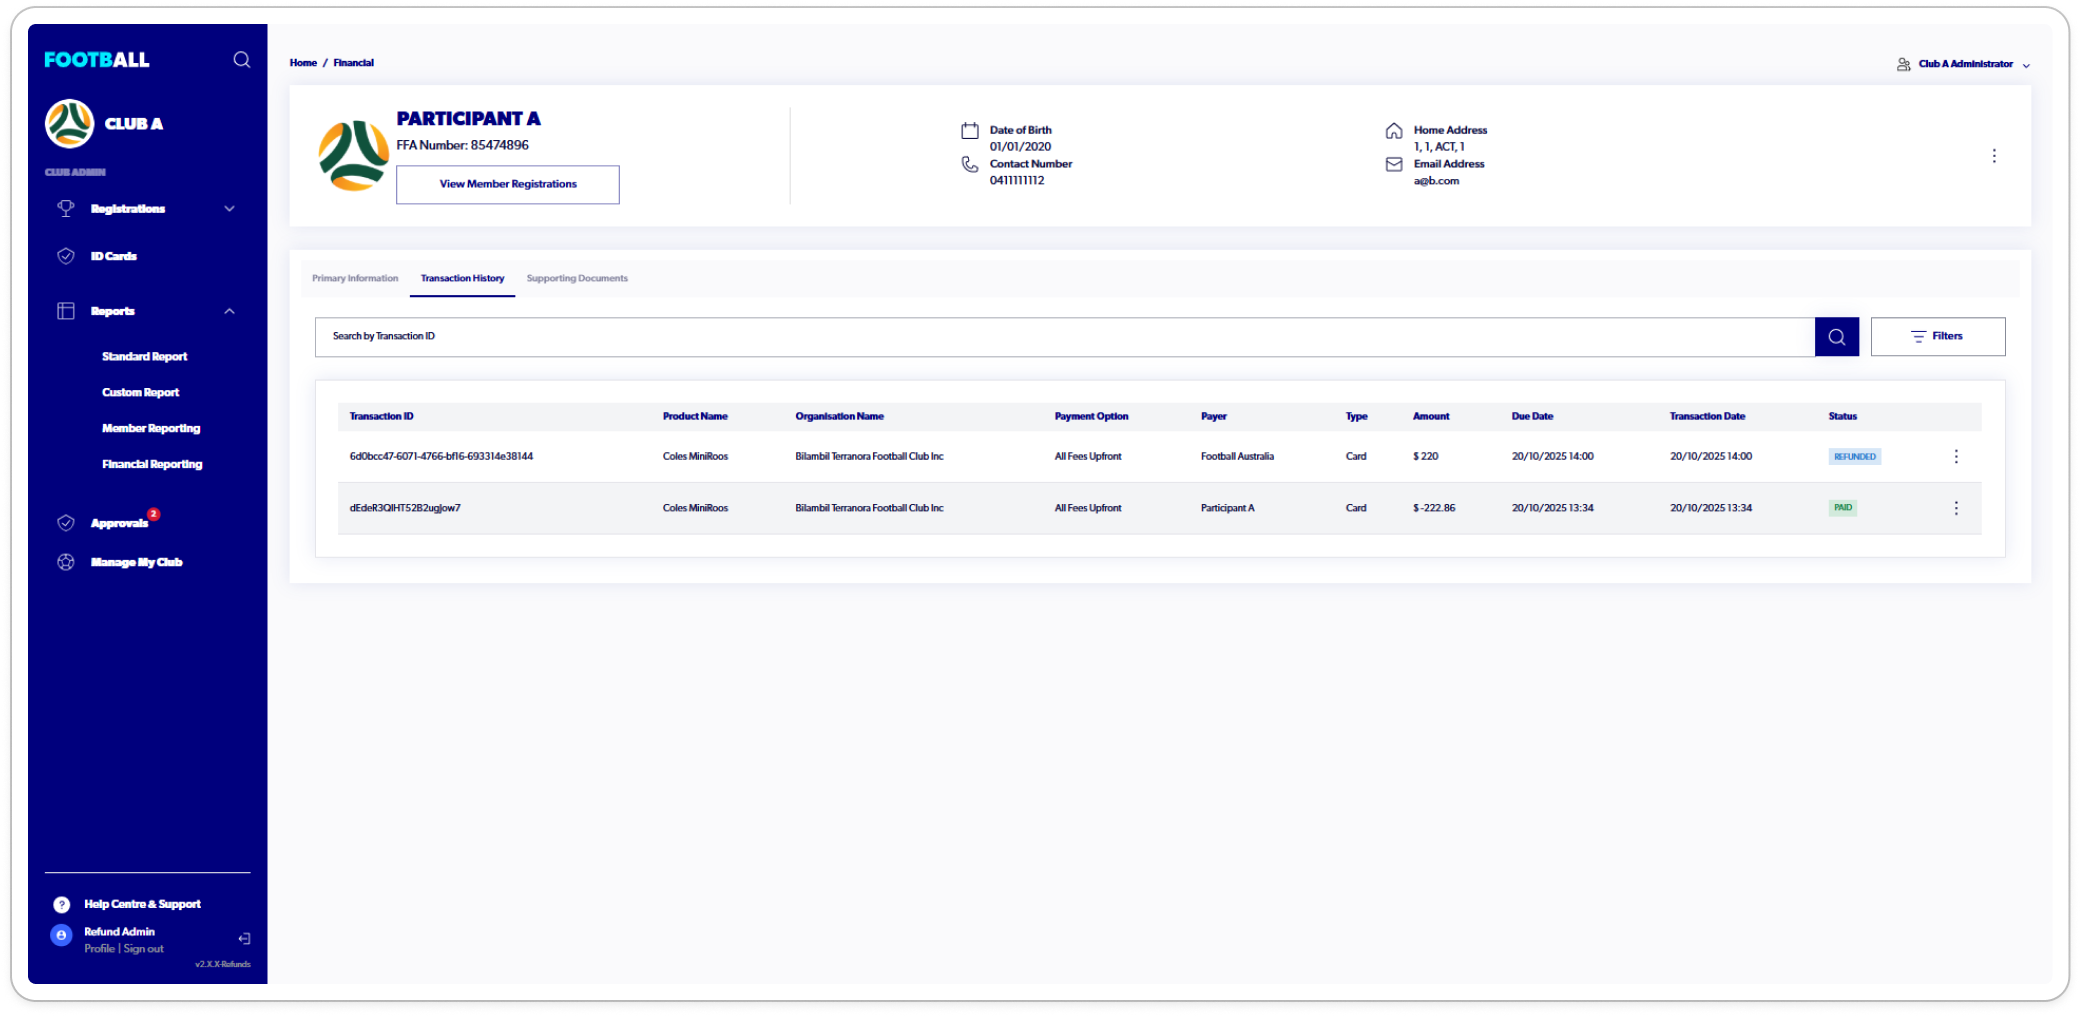Open the Approvals menu item

pos(119,523)
